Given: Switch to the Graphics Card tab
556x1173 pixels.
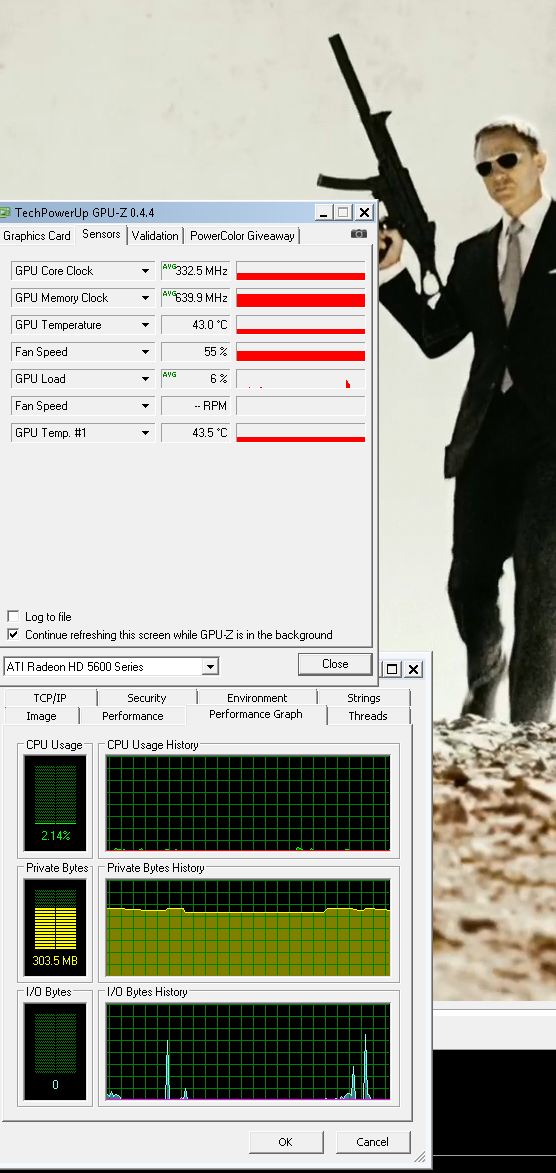Looking at the screenshot, I should [x=37, y=236].
